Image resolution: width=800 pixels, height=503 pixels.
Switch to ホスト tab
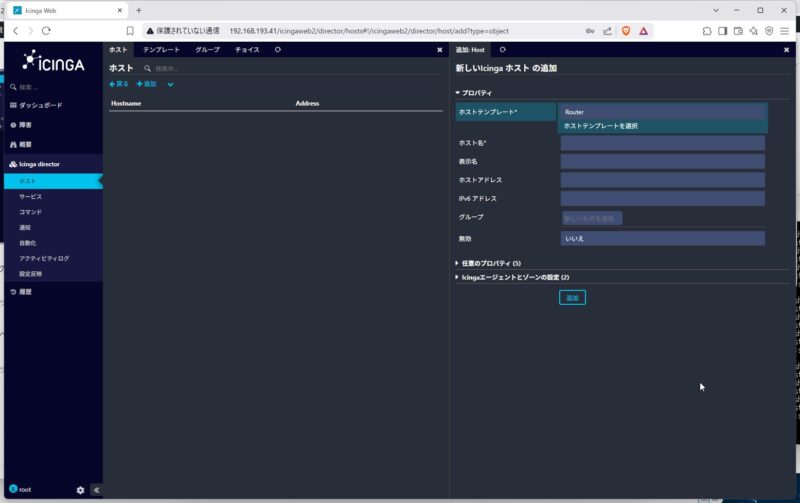(118, 49)
